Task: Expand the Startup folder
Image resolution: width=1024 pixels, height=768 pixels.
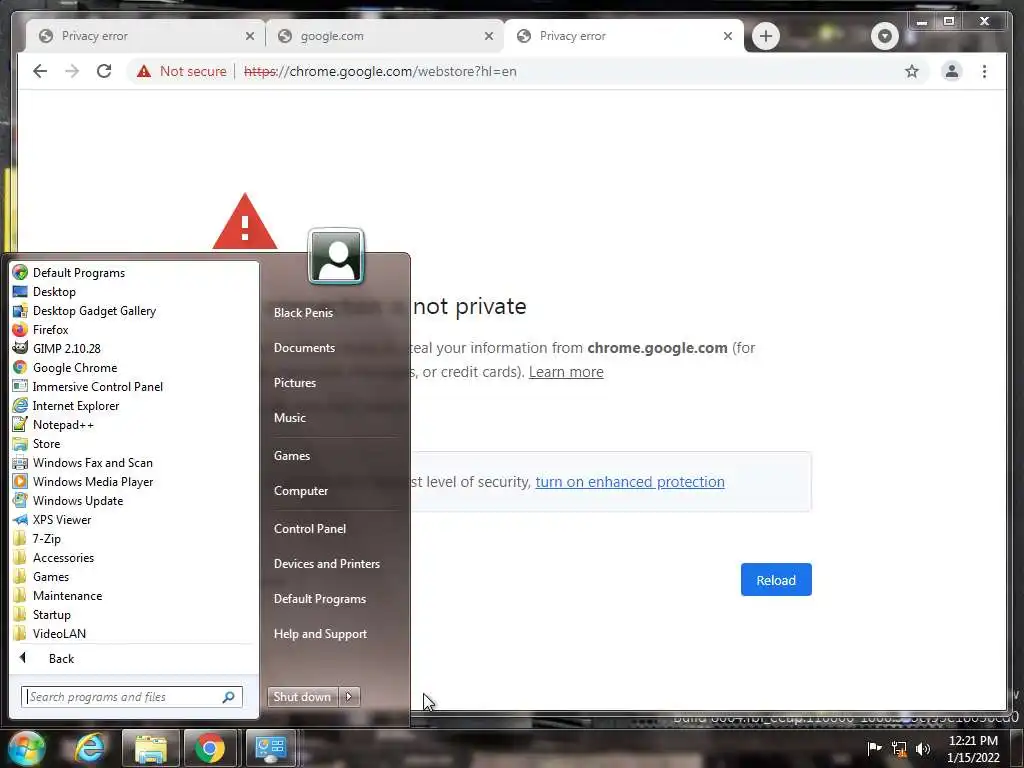Action: 52,615
